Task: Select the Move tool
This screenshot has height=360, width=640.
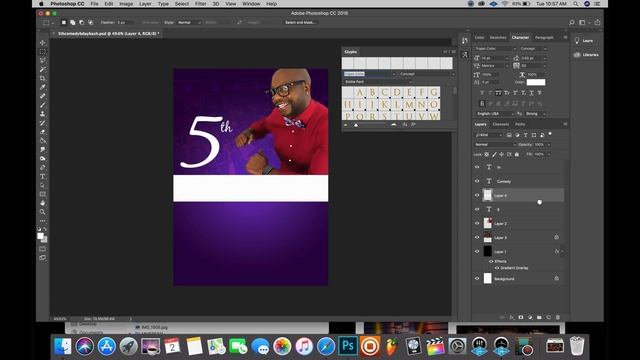Action: [42, 42]
